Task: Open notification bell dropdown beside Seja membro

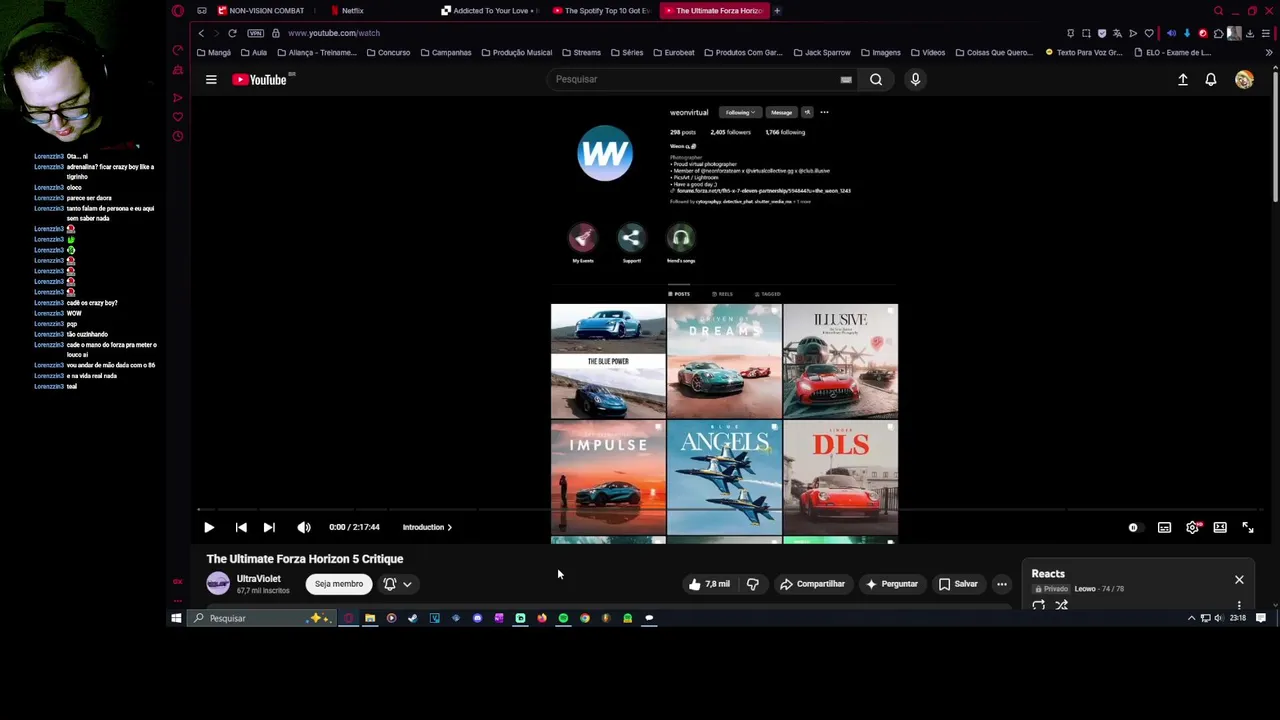Action: point(398,584)
